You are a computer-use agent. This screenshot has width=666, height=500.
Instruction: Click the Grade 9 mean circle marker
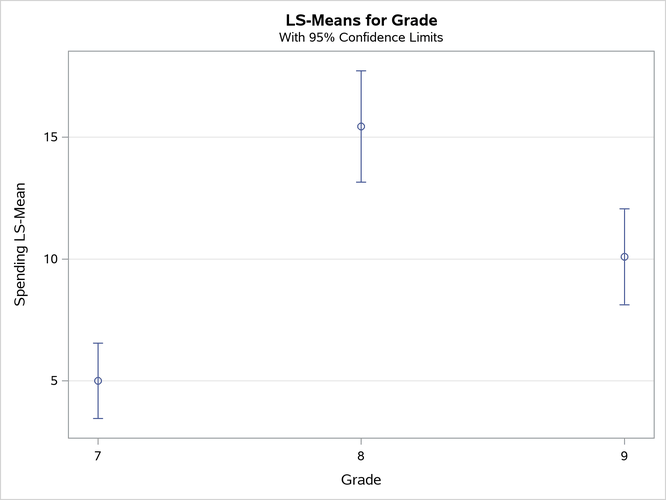pyautogui.click(x=625, y=257)
